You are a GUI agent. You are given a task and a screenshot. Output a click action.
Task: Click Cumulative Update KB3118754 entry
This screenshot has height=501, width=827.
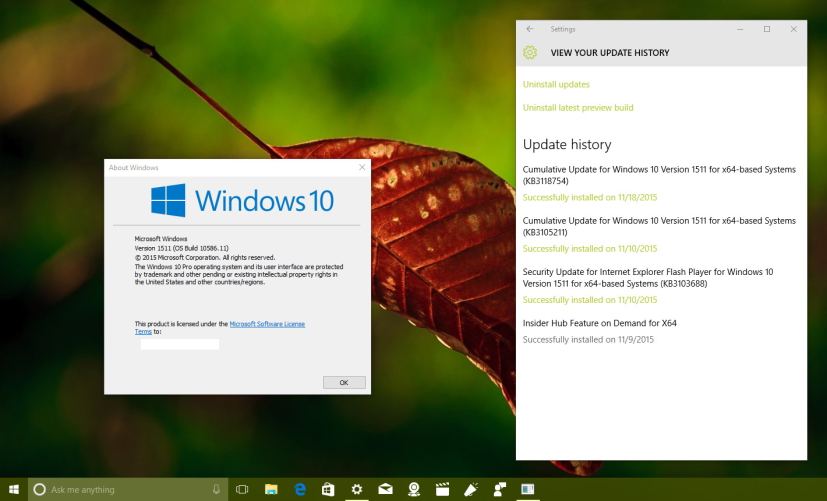click(659, 175)
